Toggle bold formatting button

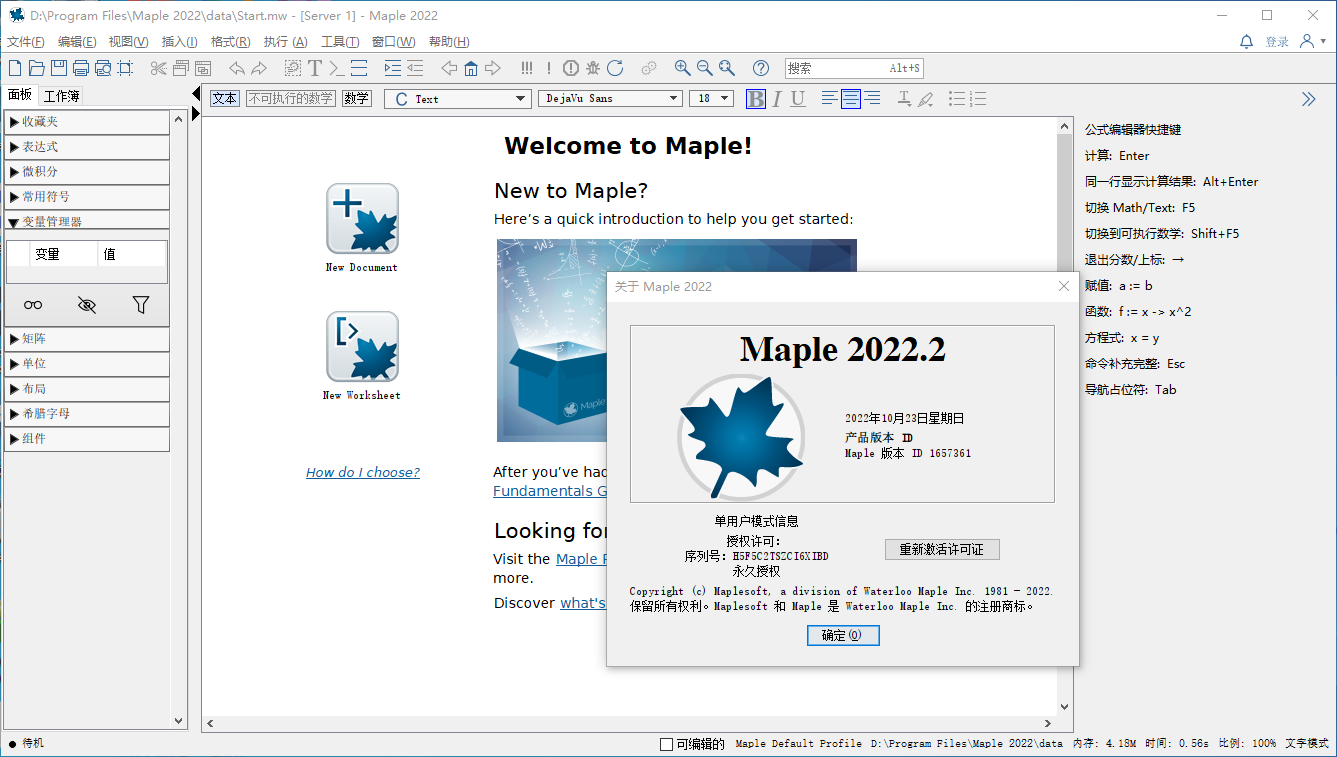756,98
